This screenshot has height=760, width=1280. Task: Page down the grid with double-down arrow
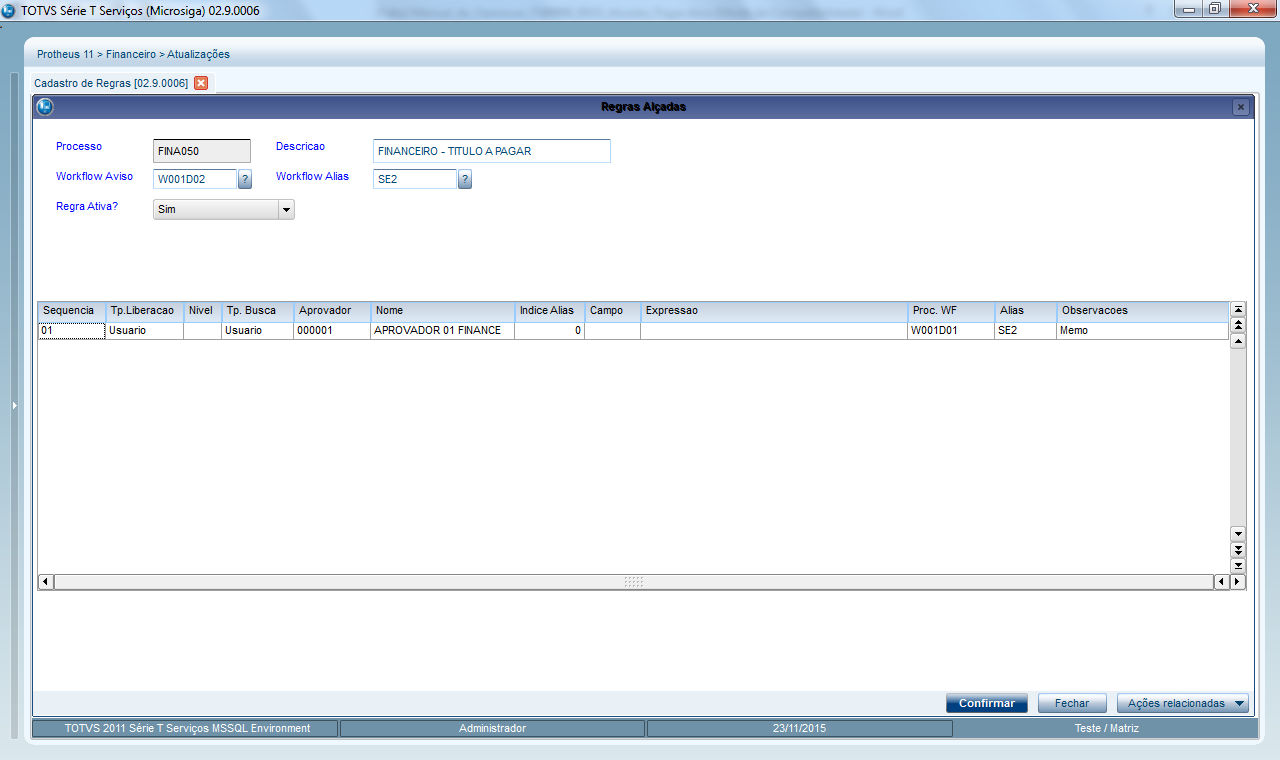[1238, 550]
